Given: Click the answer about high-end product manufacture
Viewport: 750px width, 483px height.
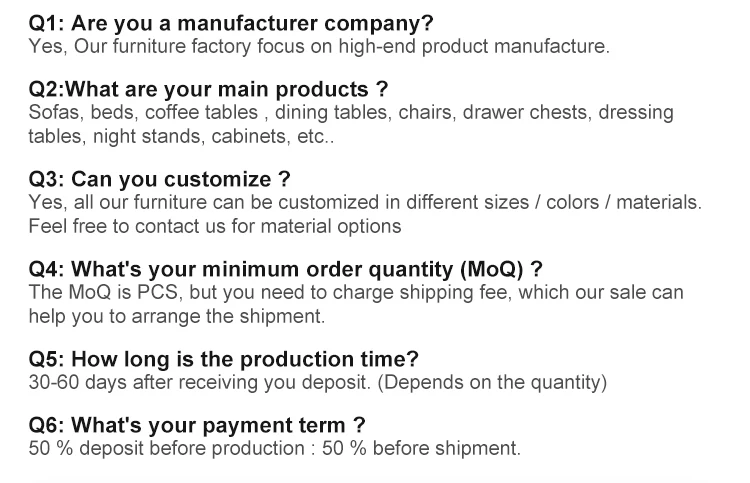Looking at the screenshot, I should pyautogui.click(x=318, y=46).
